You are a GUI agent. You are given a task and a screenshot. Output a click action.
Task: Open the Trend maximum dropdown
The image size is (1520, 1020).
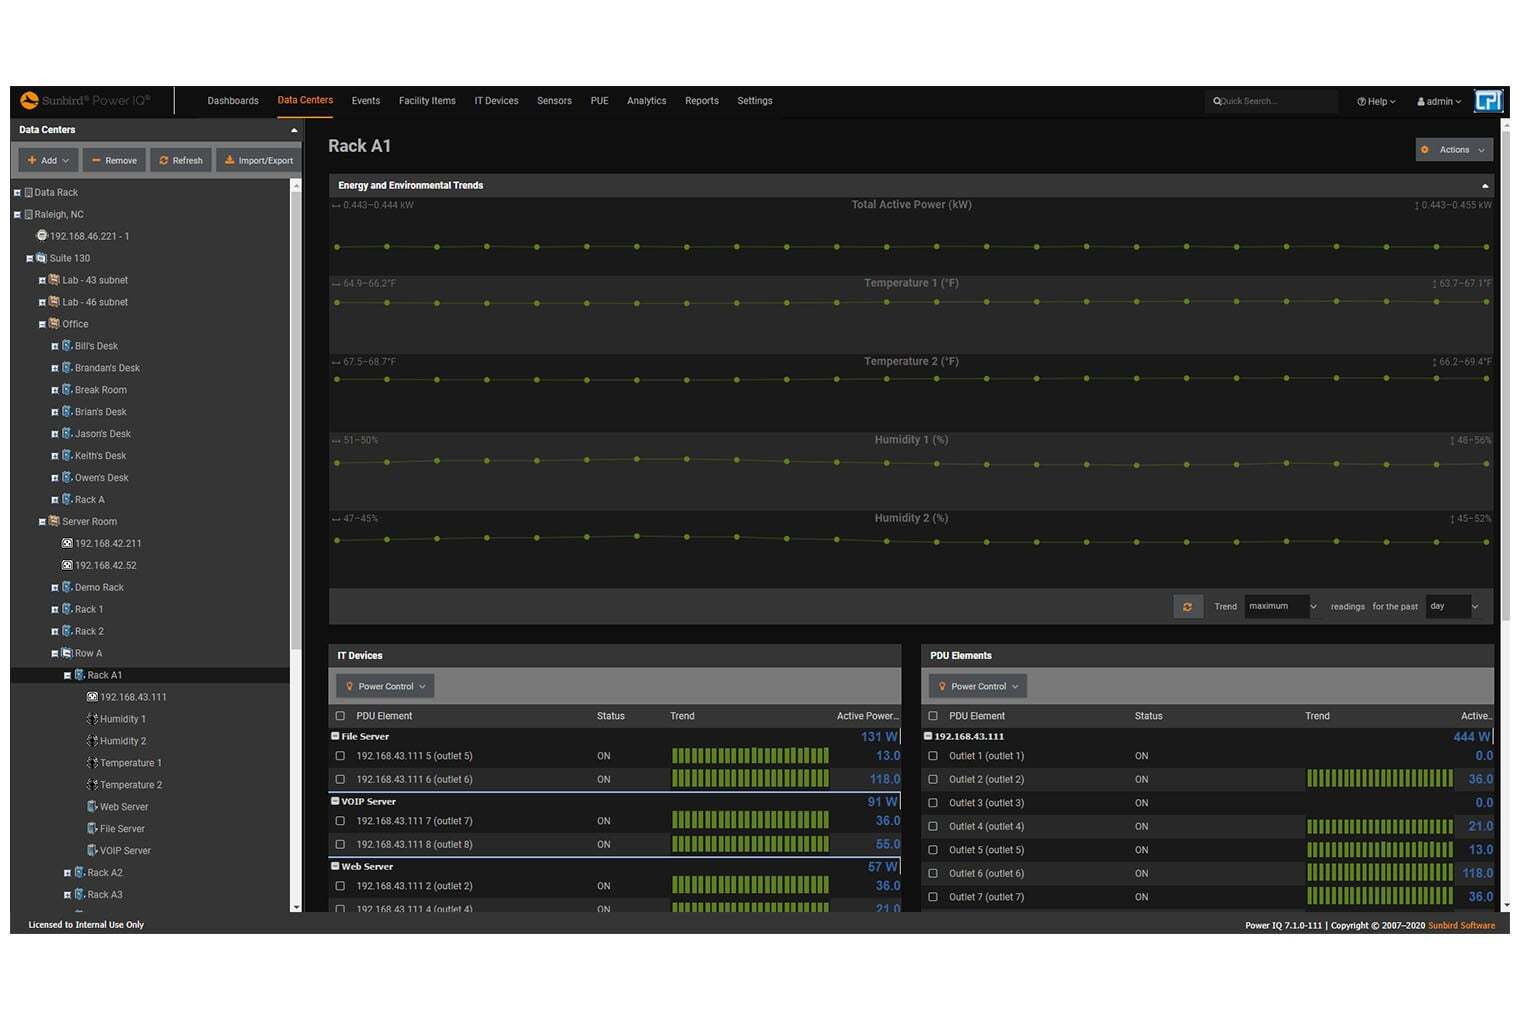(1282, 607)
